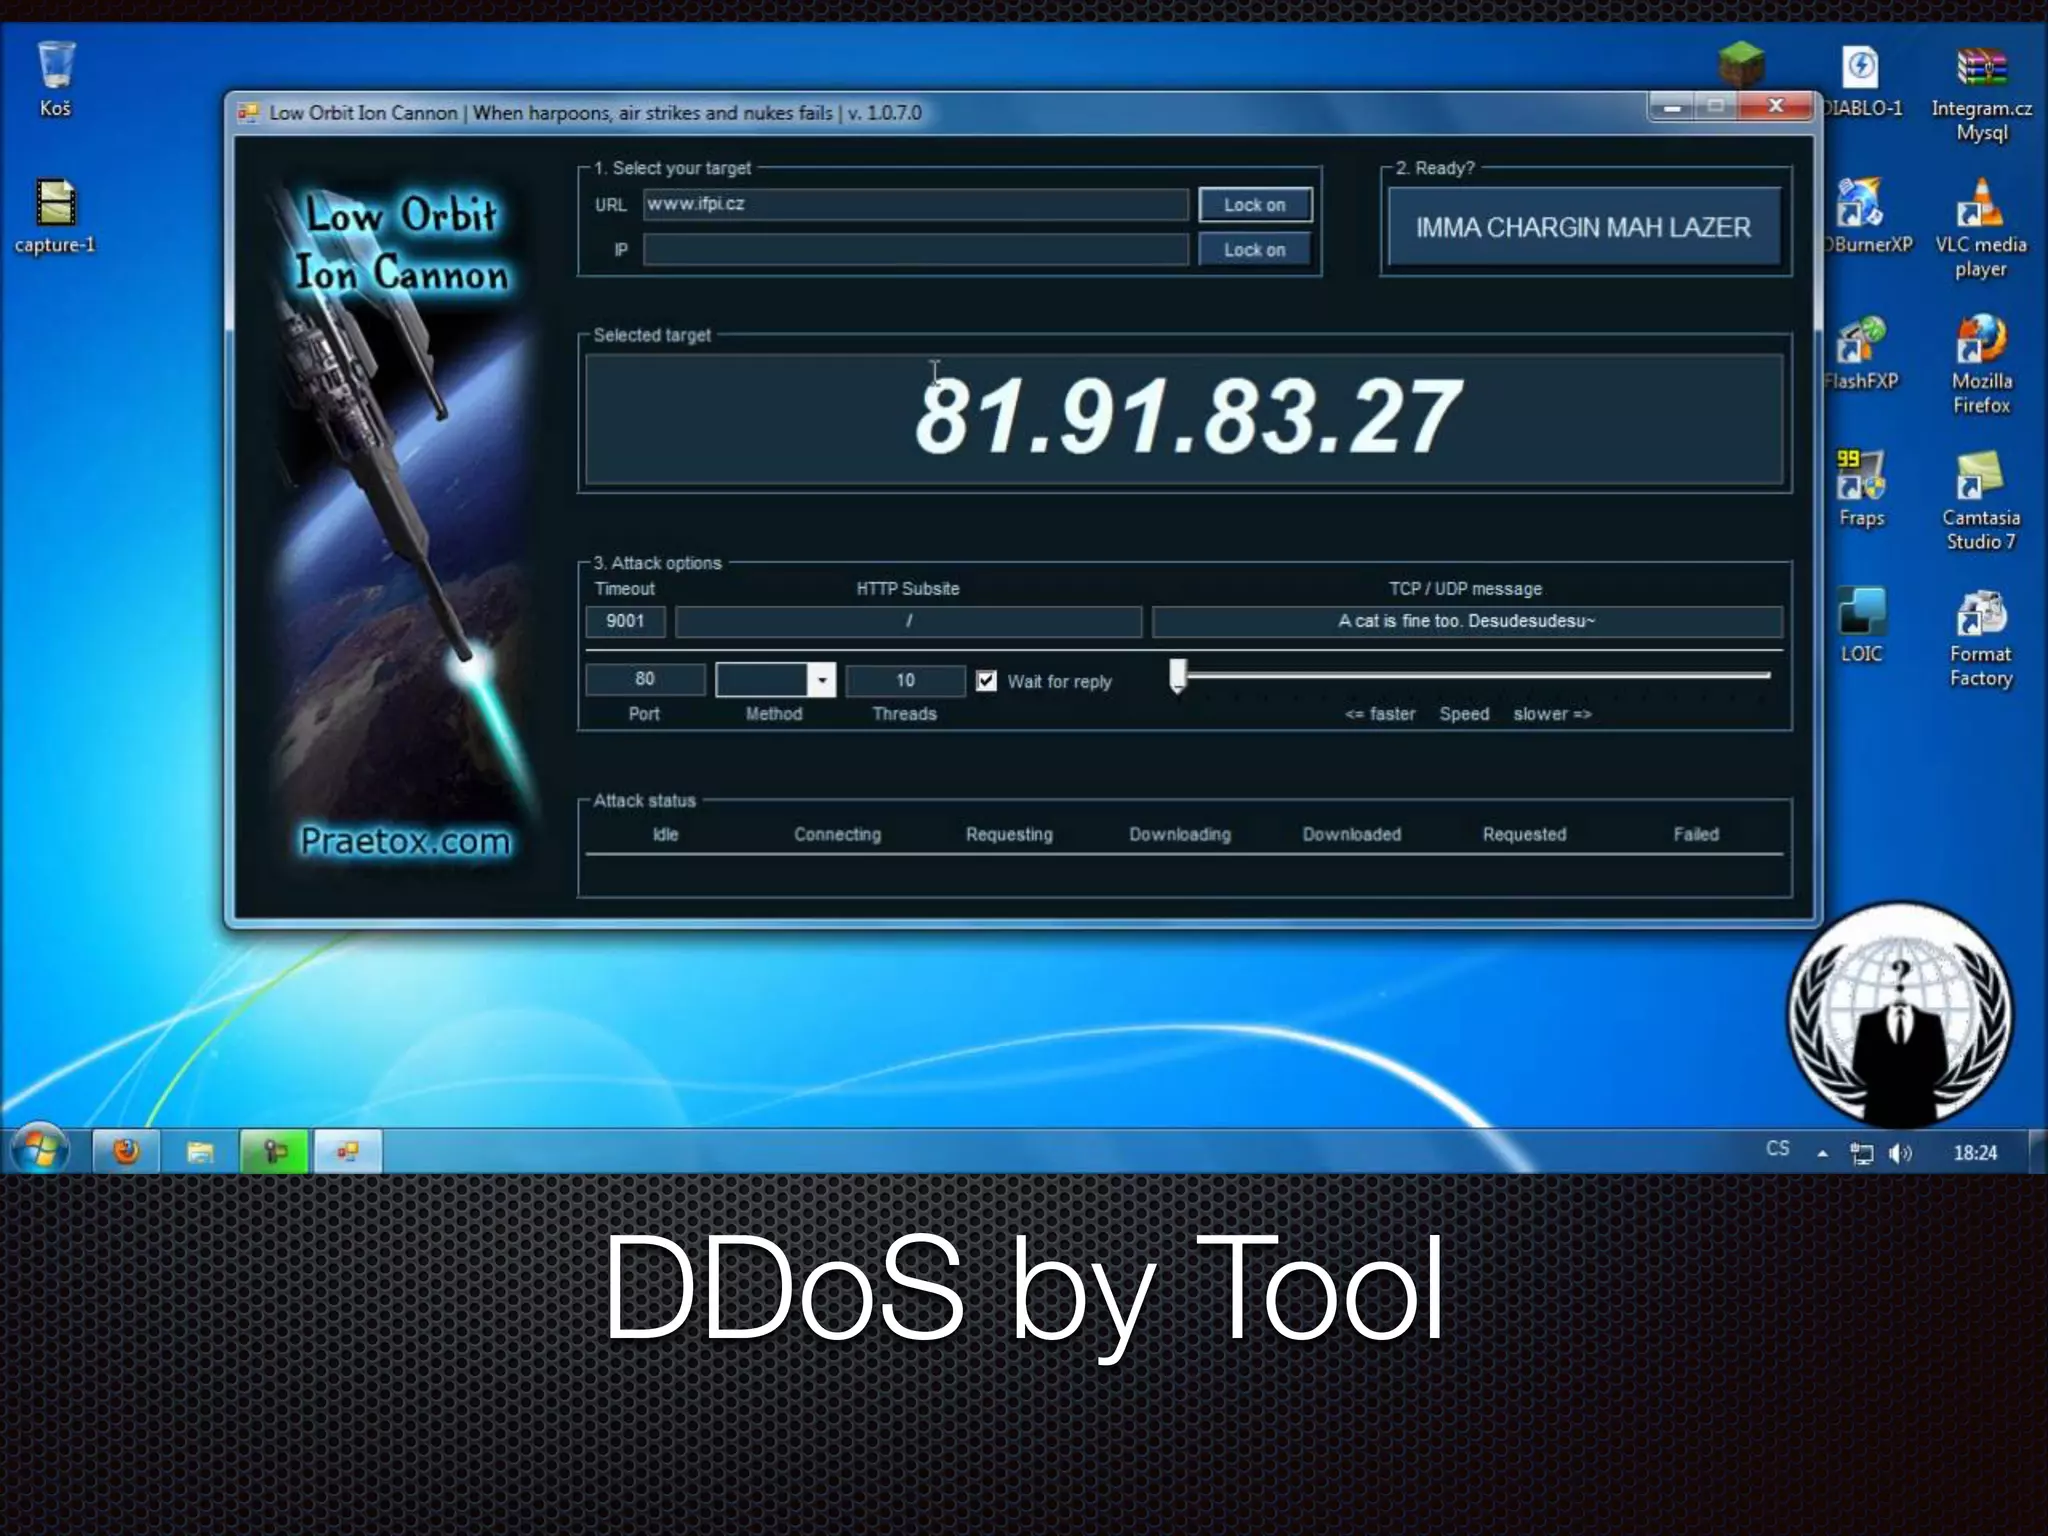Click Lock on next to URL
This screenshot has height=1536, width=2048.
point(1255,205)
